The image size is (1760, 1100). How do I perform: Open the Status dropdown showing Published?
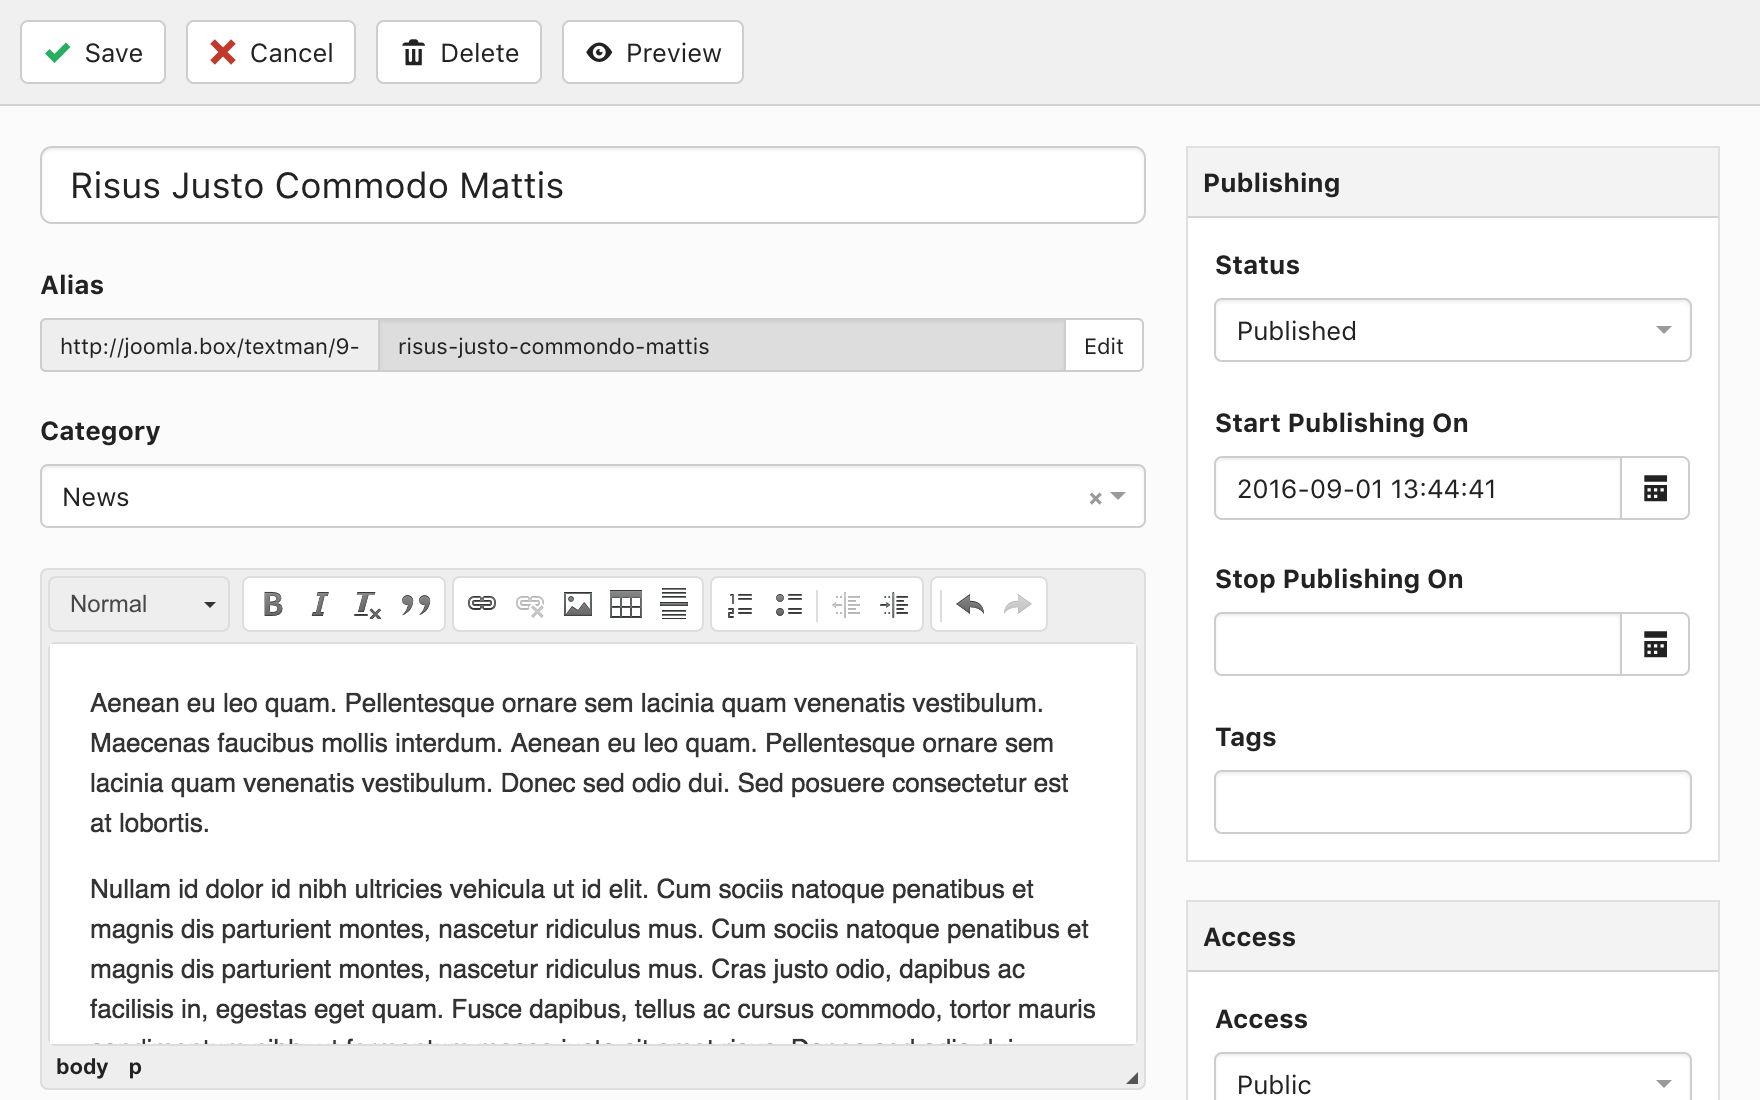(x=1452, y=331)
